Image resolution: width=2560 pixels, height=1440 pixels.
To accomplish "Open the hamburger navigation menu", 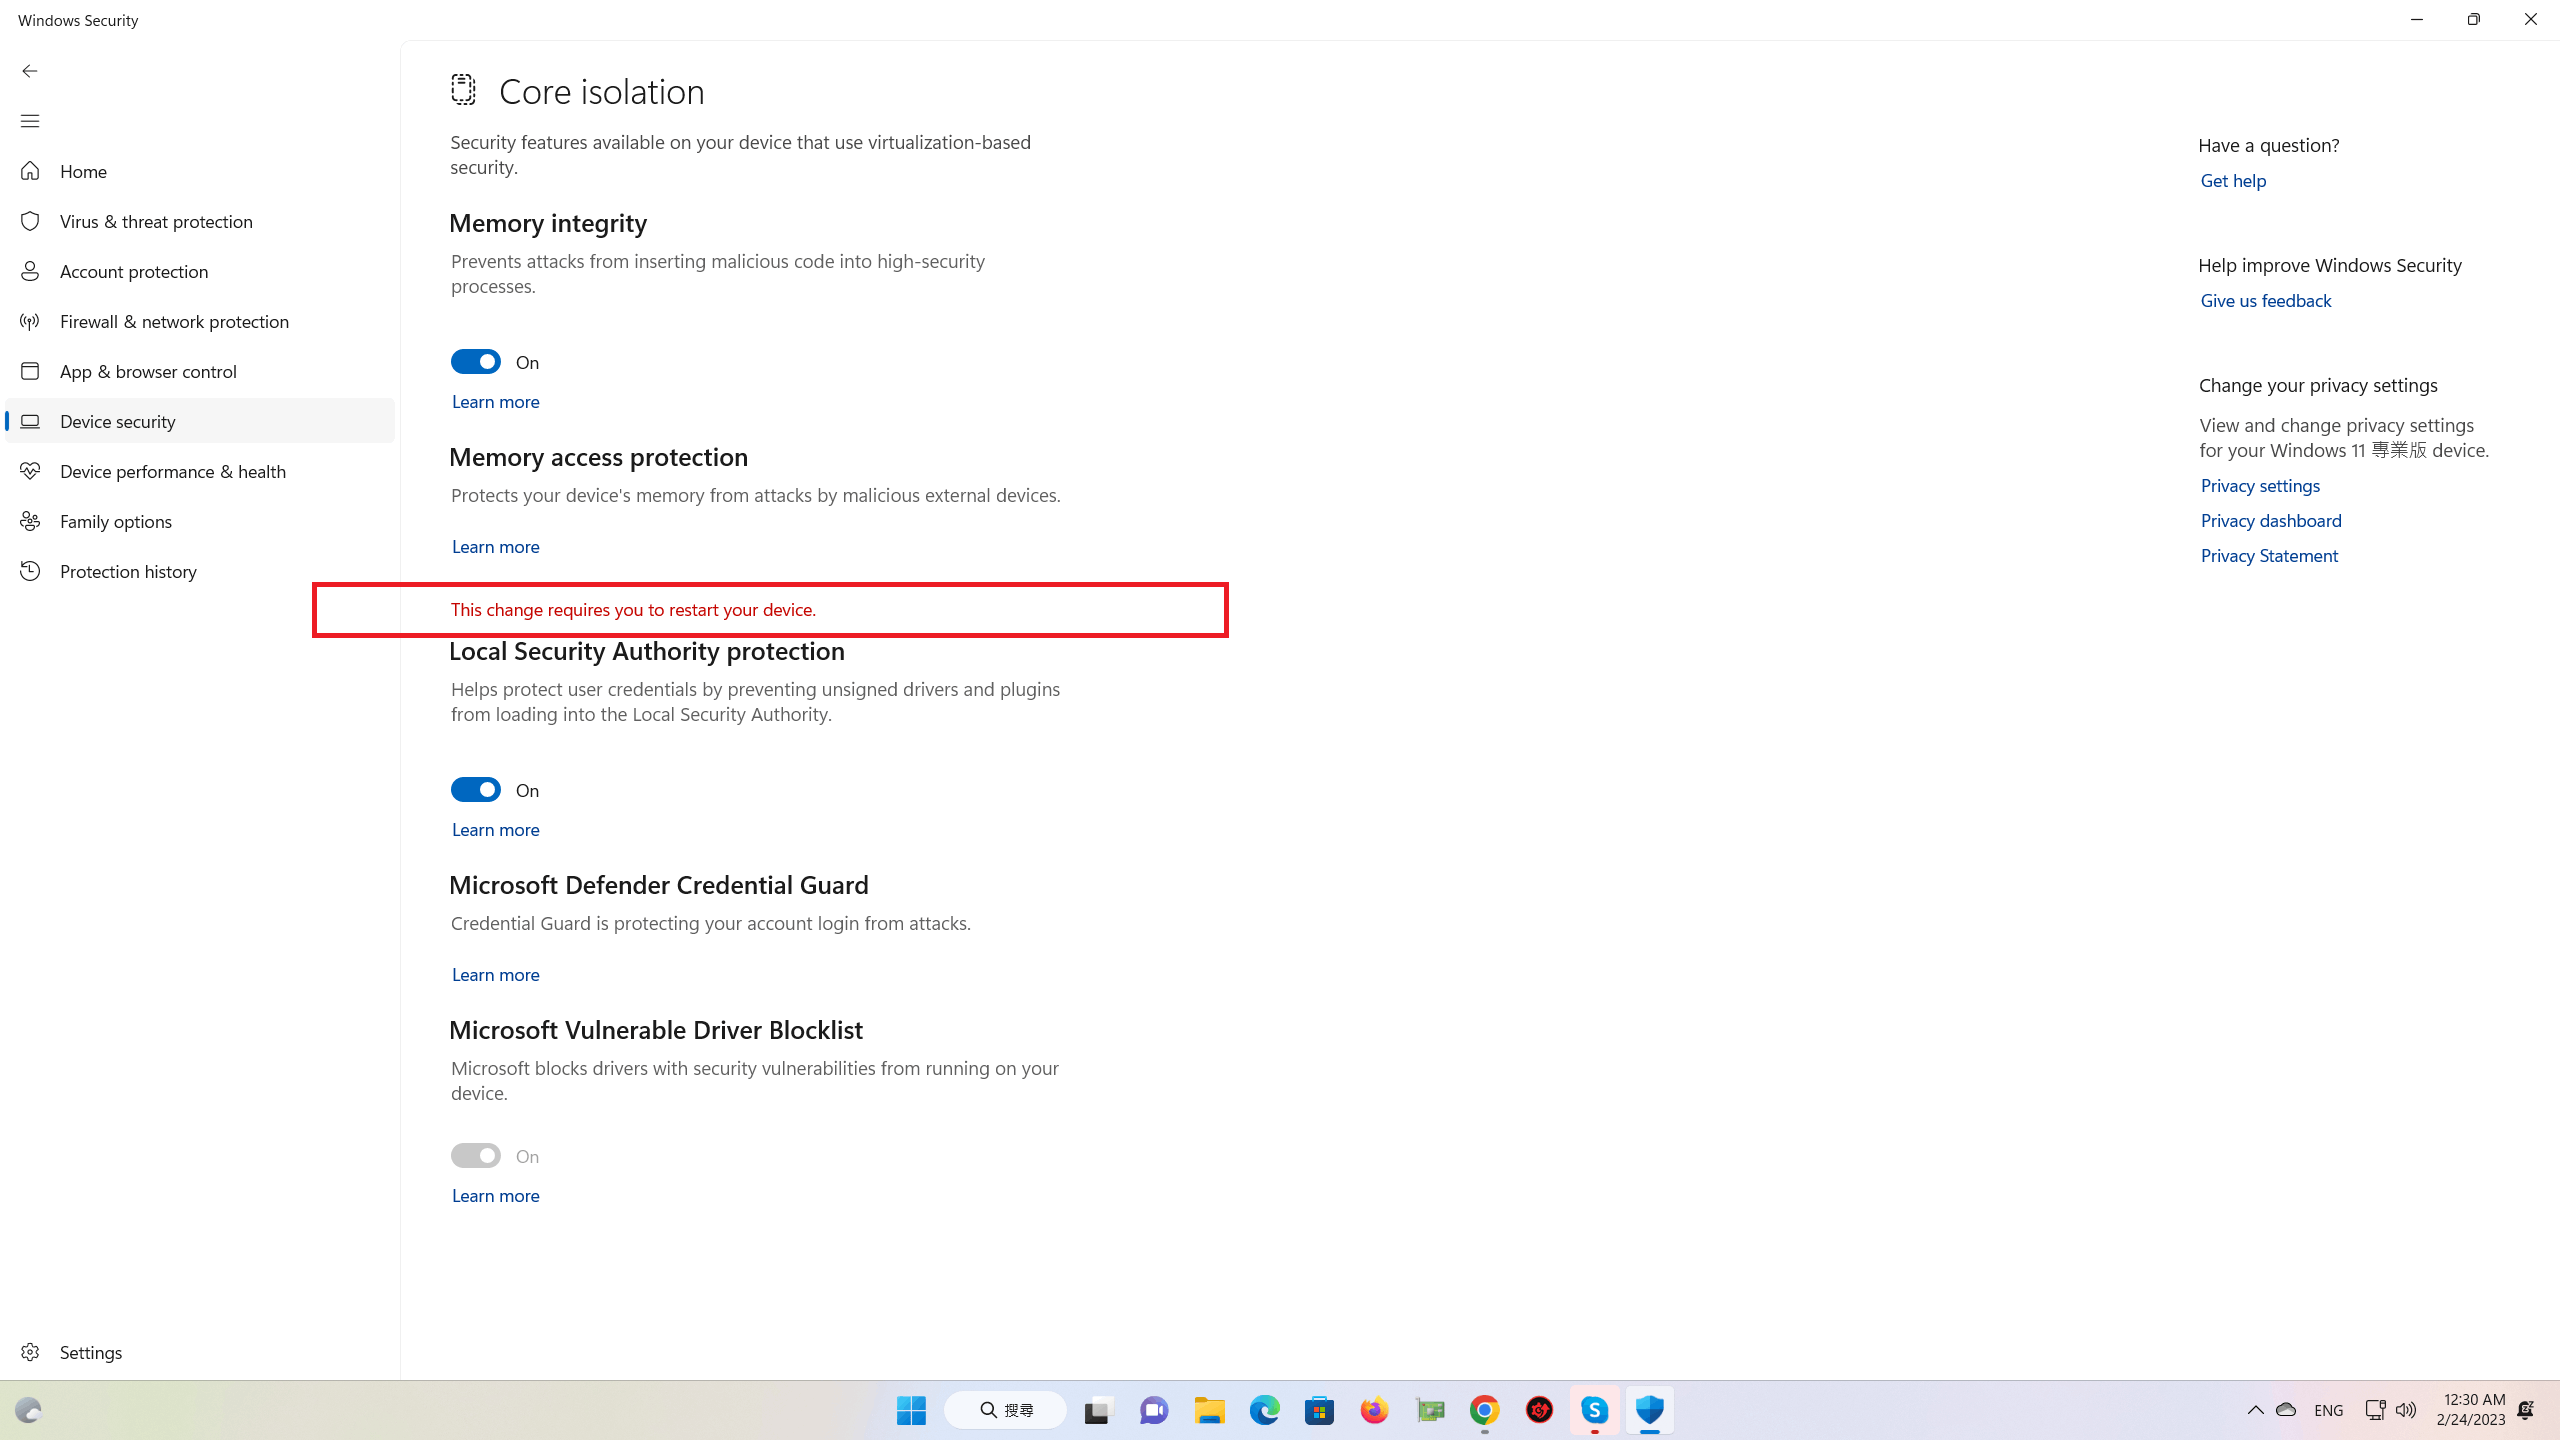I will (x=30, y=121).
